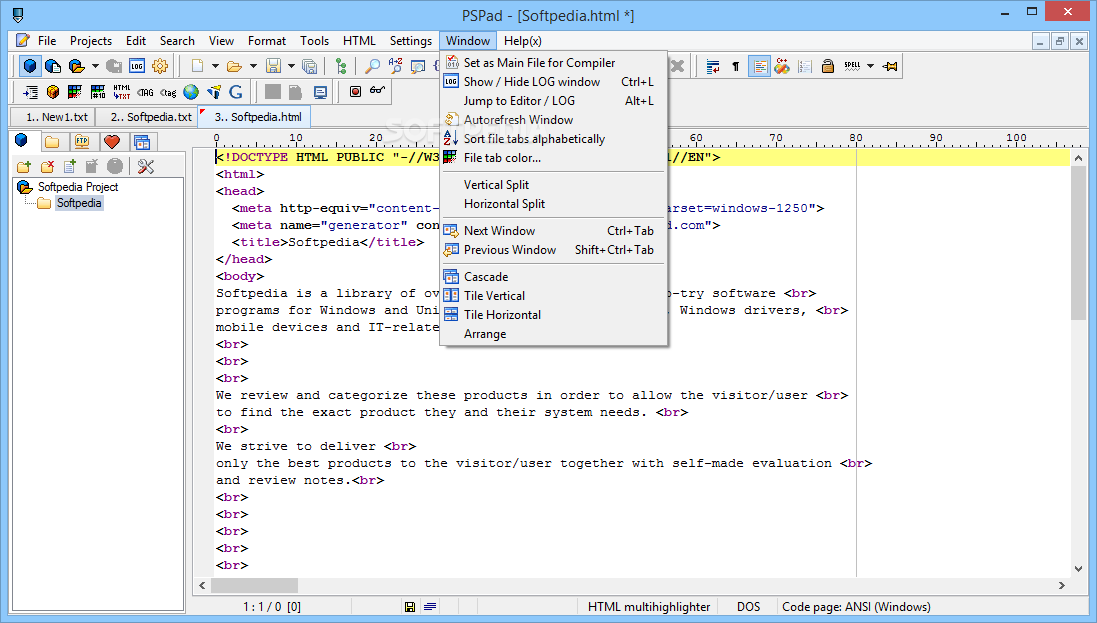1097x623 pixels.
Task: Toggle the stay-on-top pushpin icon
Action: (890, 66)
